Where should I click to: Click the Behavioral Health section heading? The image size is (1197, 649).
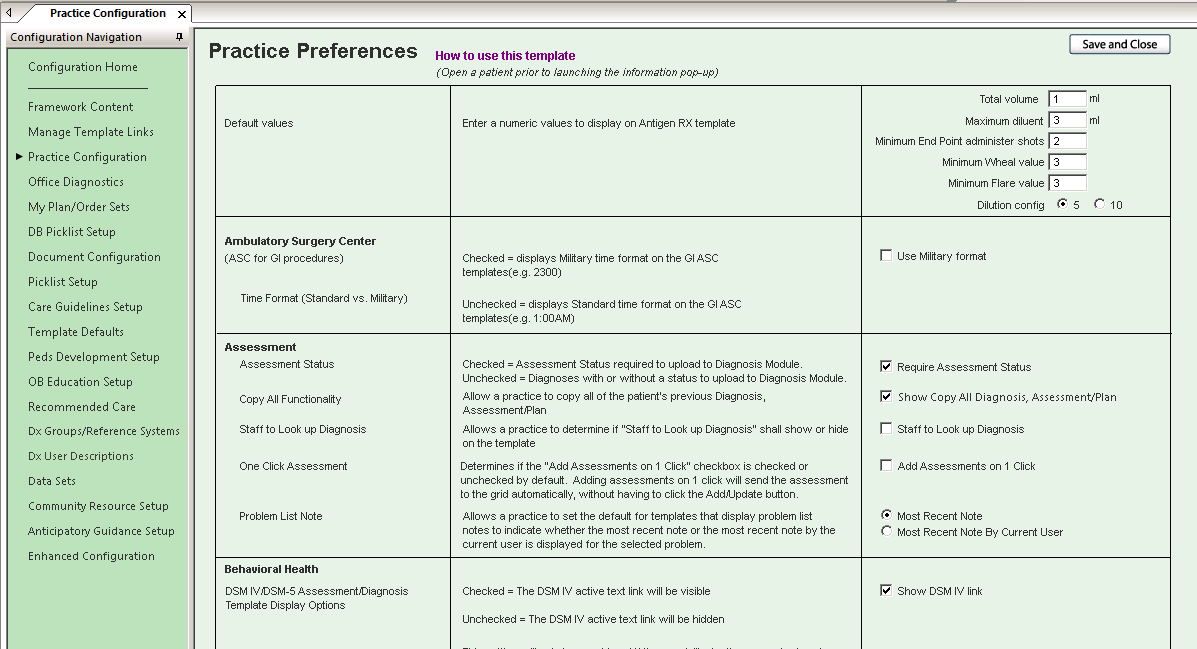(x=271, y=570)
